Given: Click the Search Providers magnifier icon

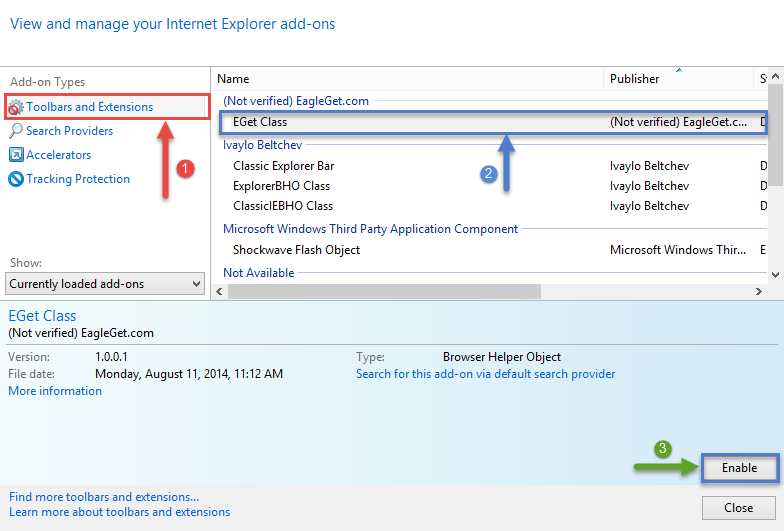Looking at the screenshot, I should 16,131.
